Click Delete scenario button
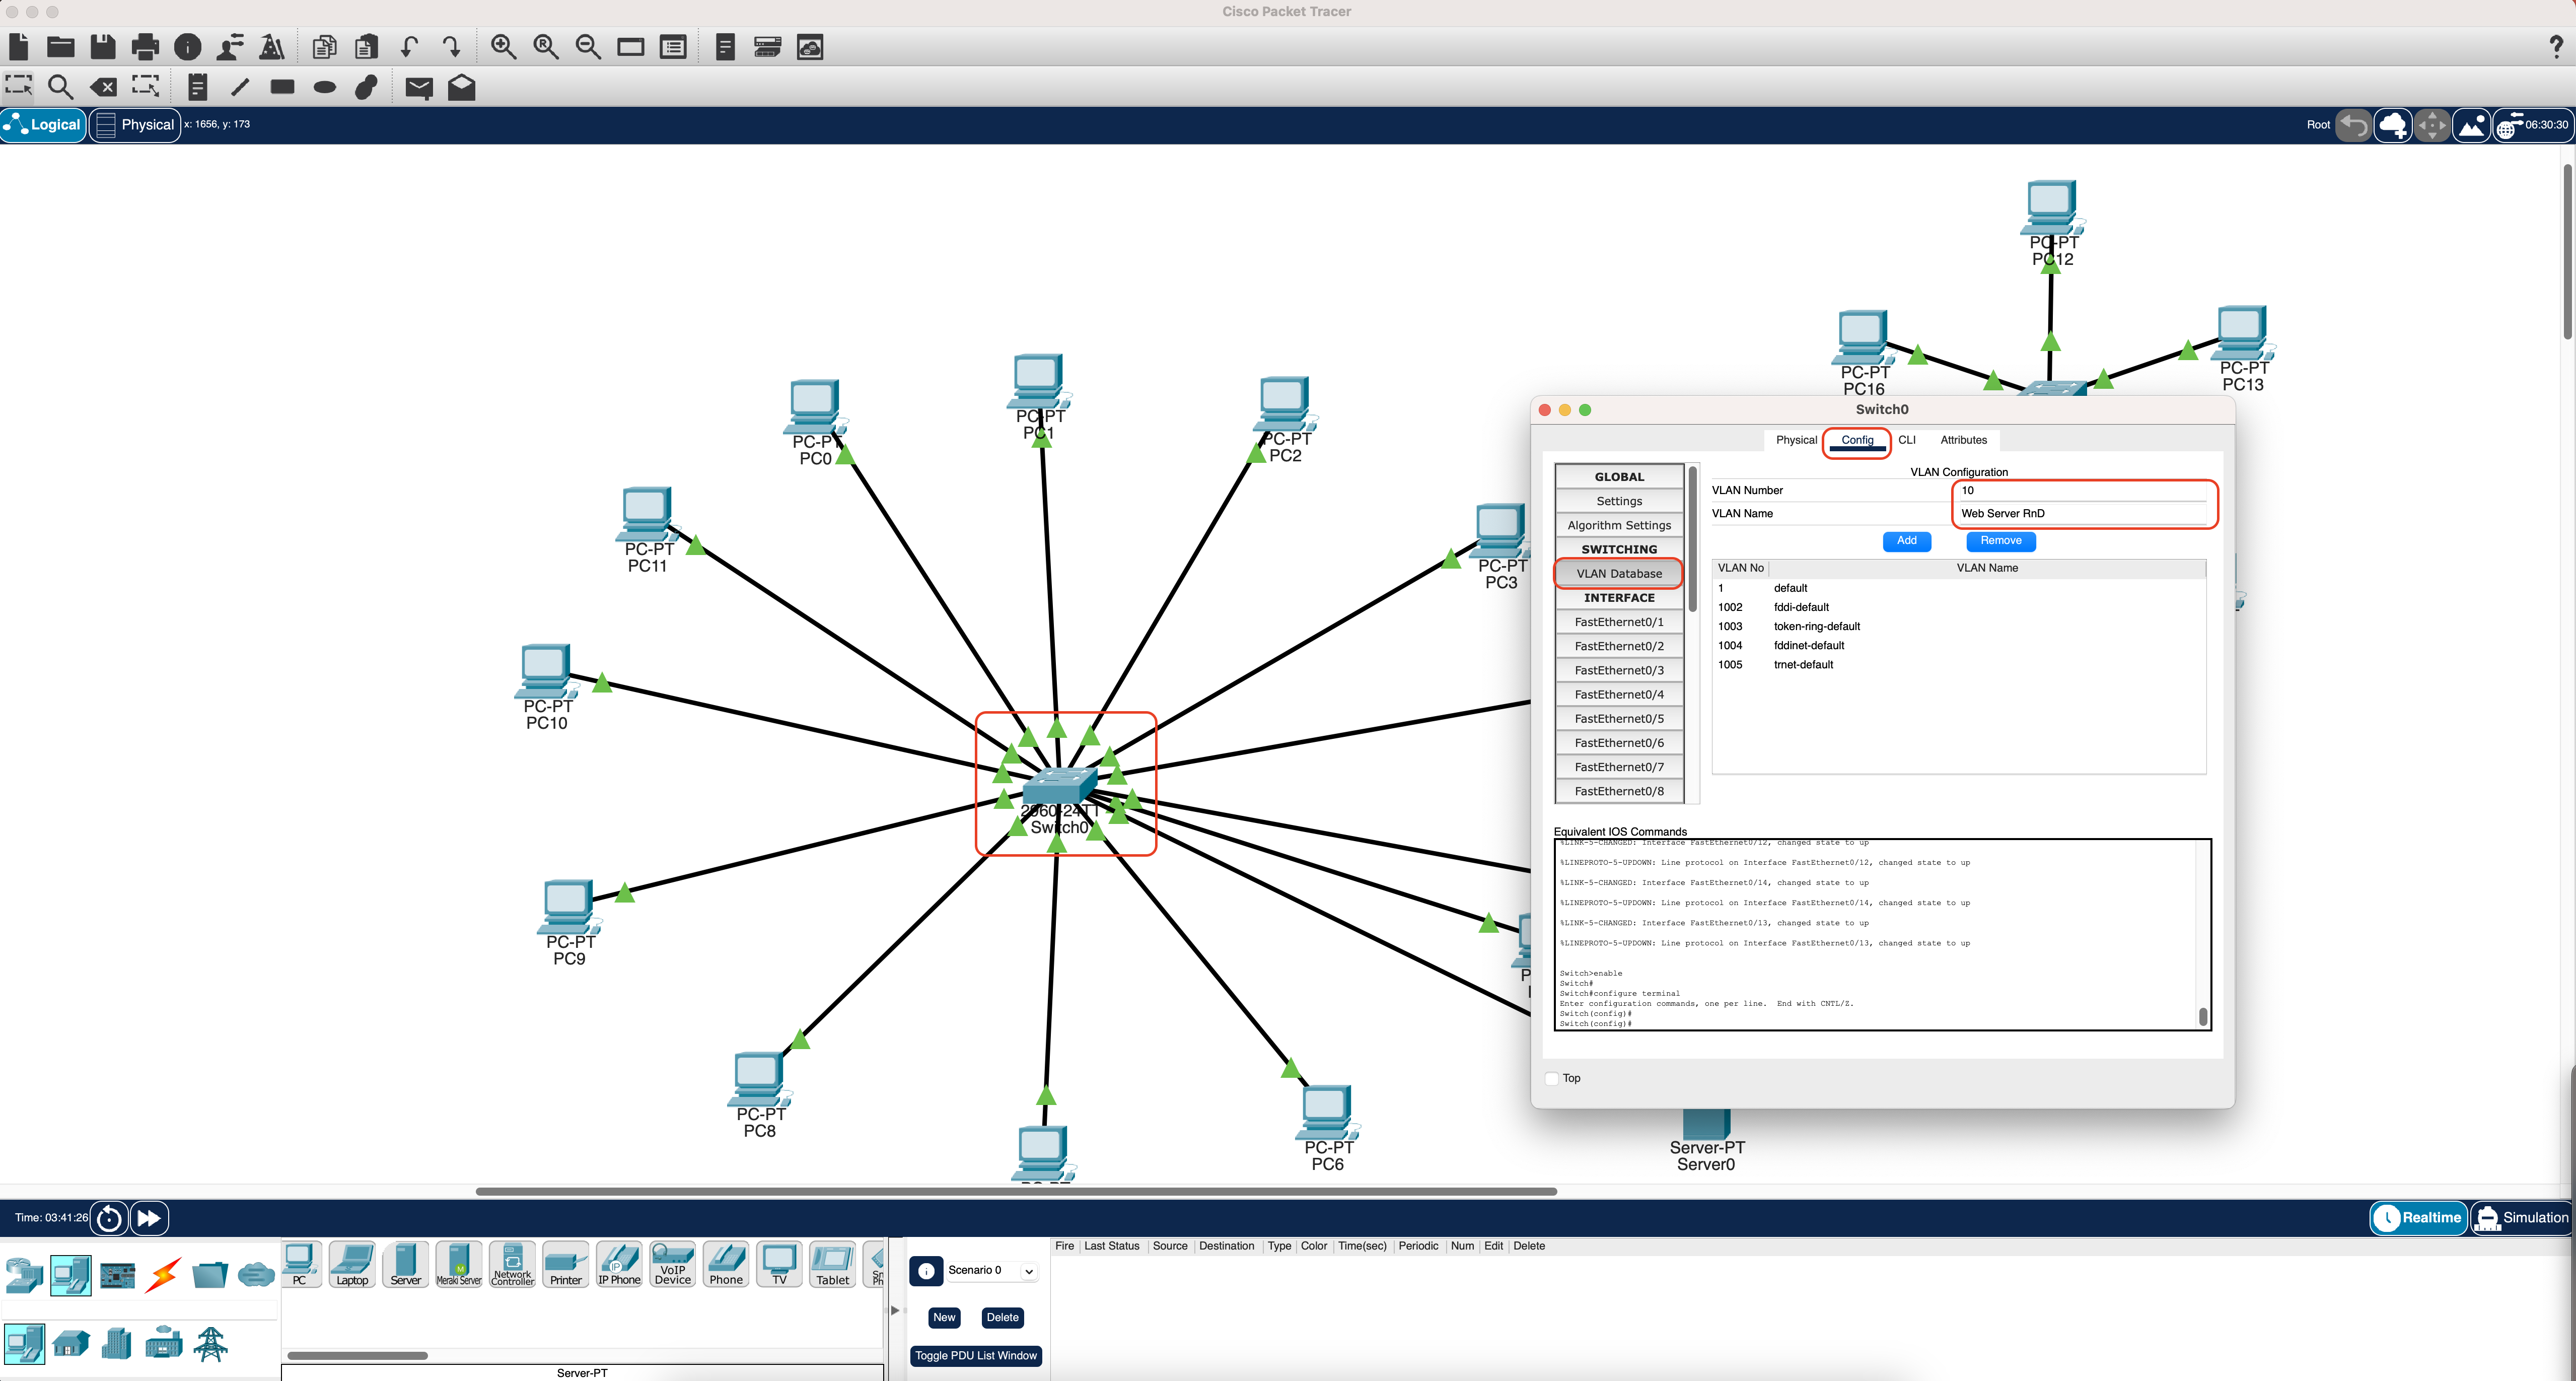 tap(1002, 1318)
